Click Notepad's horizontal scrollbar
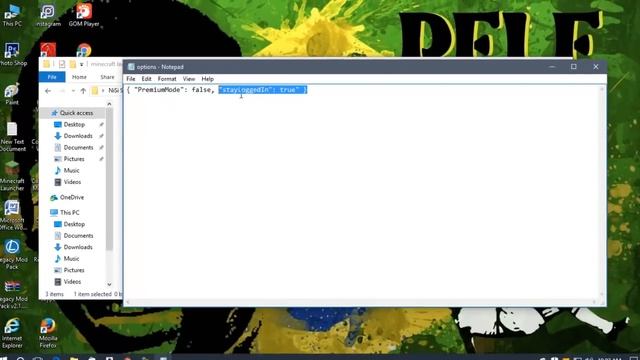The height and width of the screenshot is (360, 640). click(x=362, y=302)
